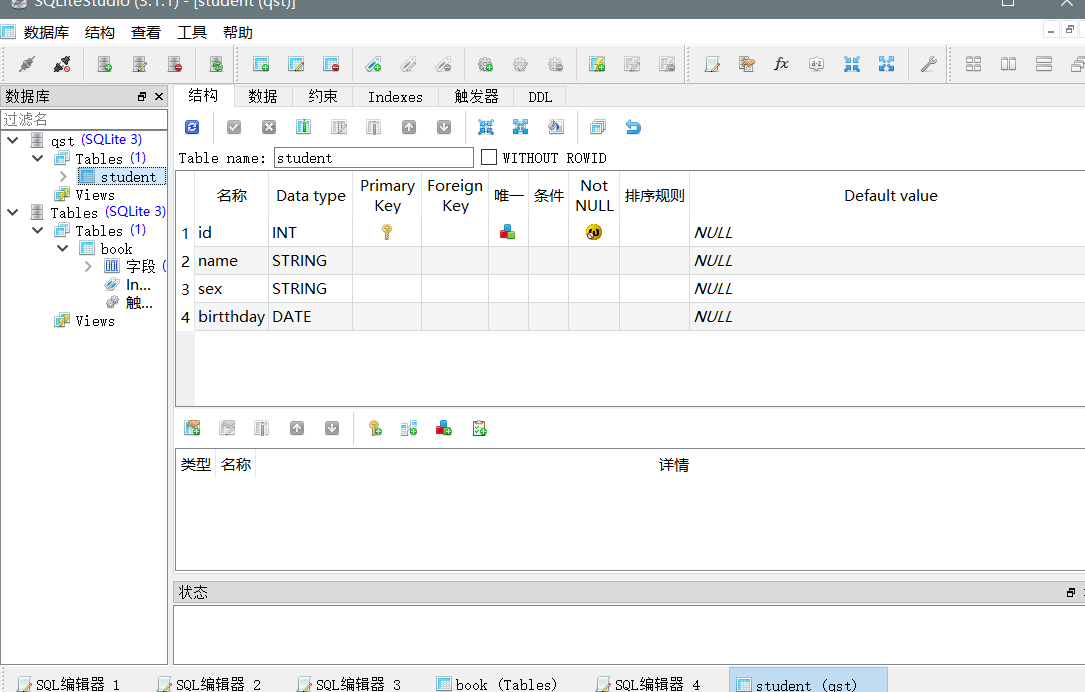Click the create index icon

tap(374, 64)
